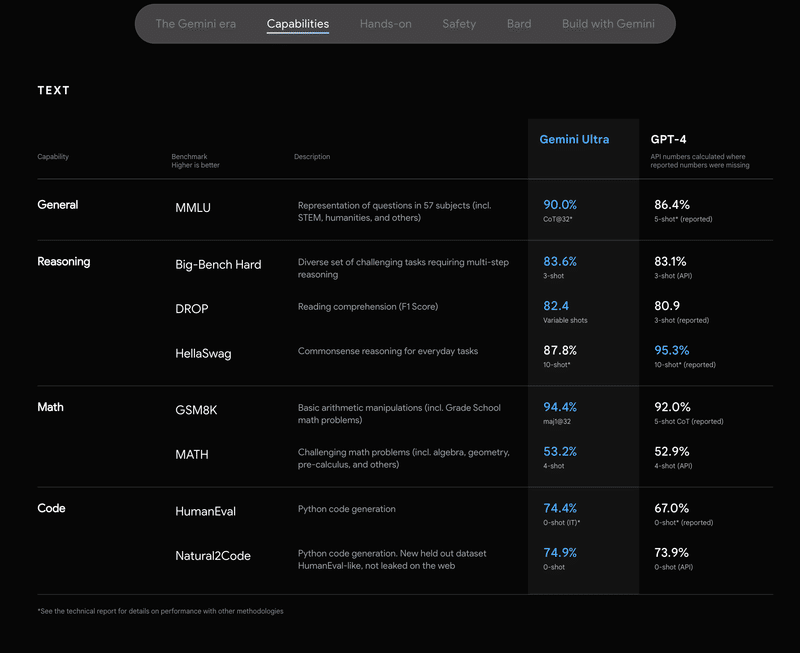Viewport: 800px width, 653px height.
Task: Click the 80.9 DROP score
Action: pyautogui.click(x=667, y=306)
